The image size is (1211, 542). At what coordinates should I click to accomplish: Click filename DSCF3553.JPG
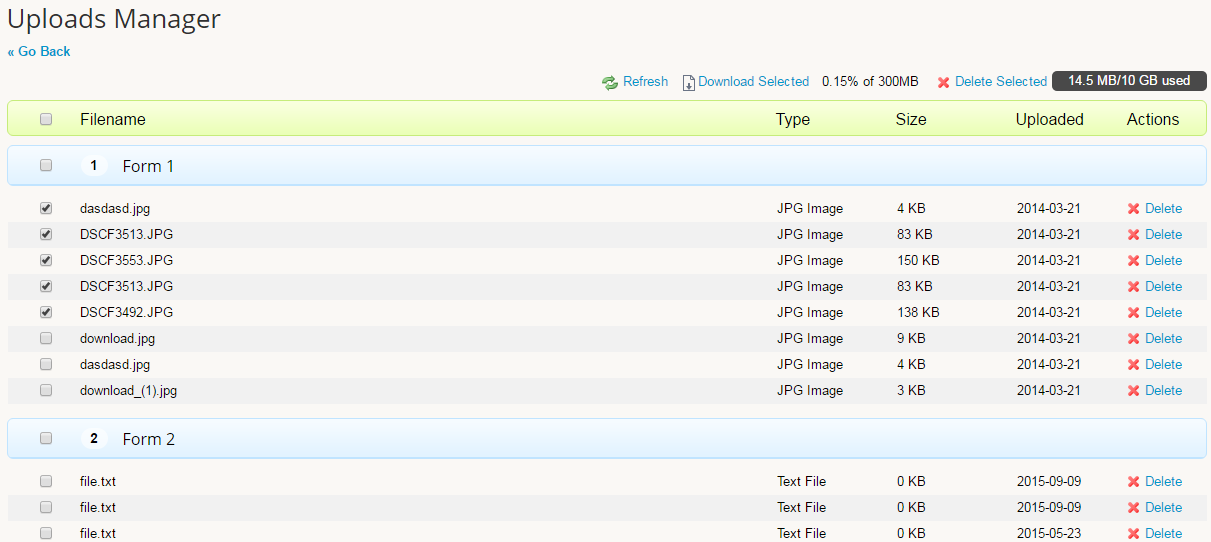coord(126,261)
